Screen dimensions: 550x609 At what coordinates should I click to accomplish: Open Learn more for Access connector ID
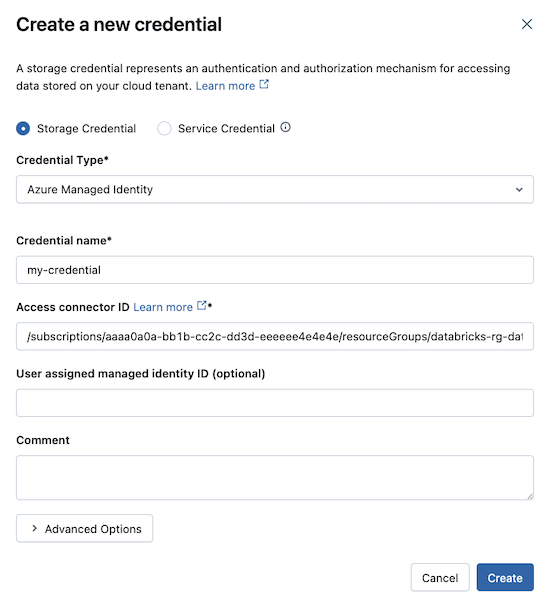(x=163, y=307)
